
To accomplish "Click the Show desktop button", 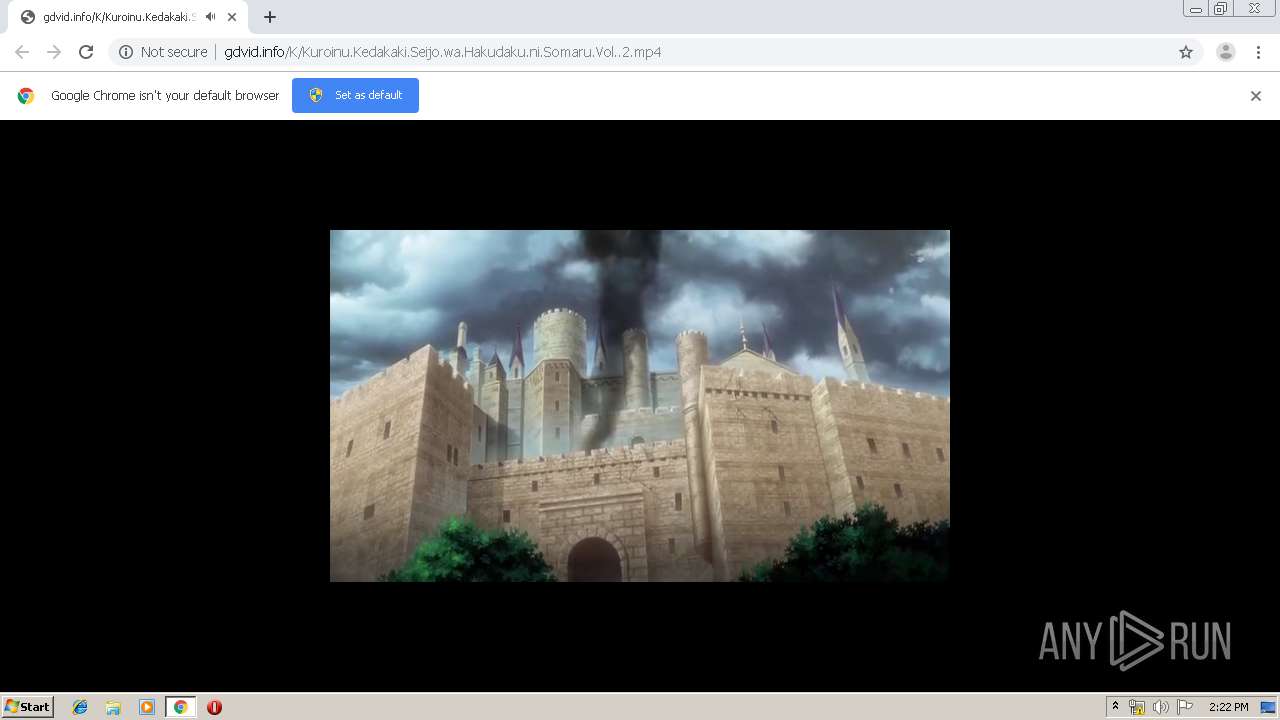I will coord(1268,707).
